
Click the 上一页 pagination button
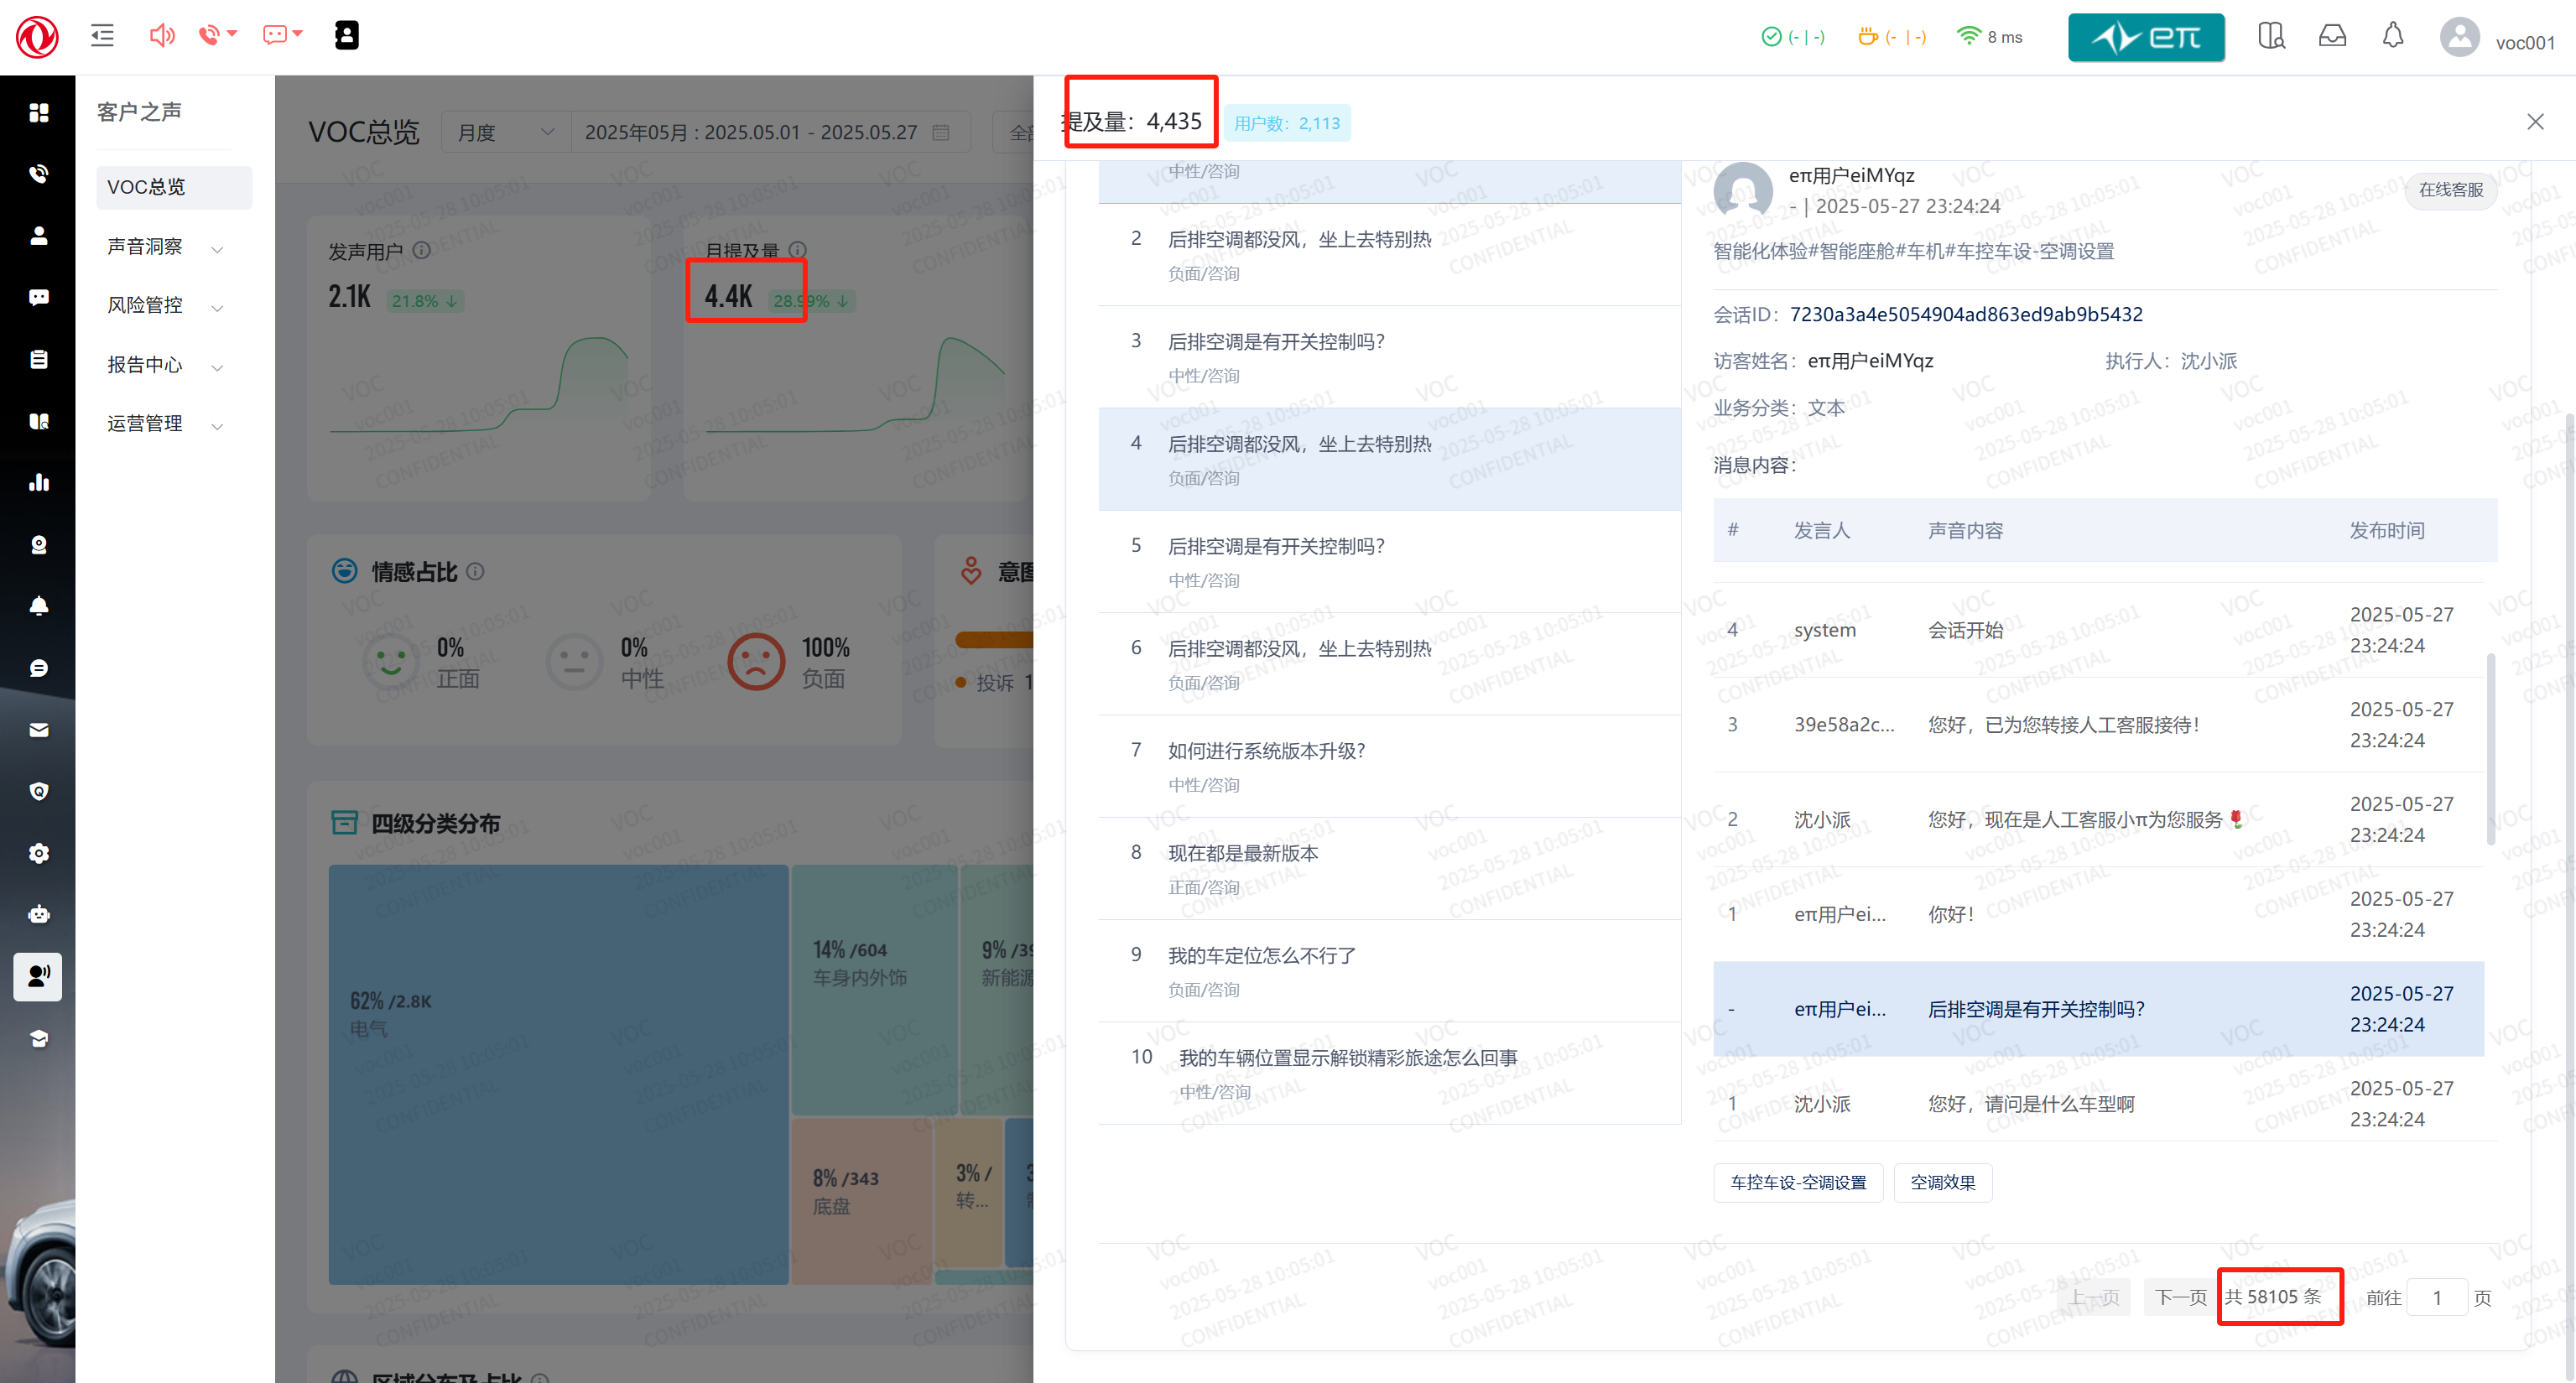[2094, 1297]
